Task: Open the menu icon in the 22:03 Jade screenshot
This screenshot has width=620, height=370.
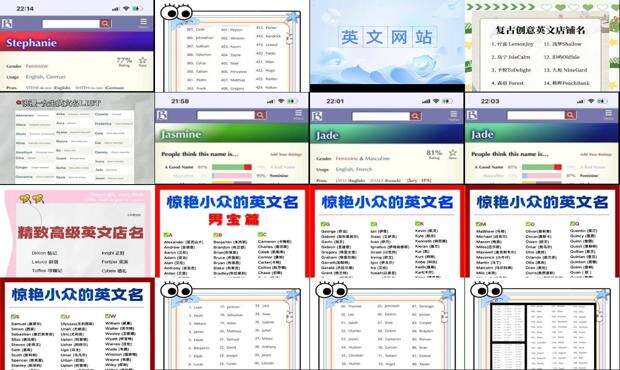Action: click(608, 114)
